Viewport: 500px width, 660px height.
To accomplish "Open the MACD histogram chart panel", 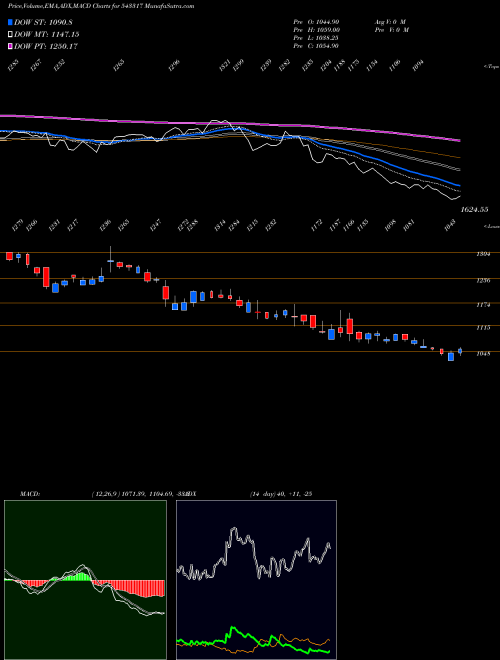I will [85, 580].
